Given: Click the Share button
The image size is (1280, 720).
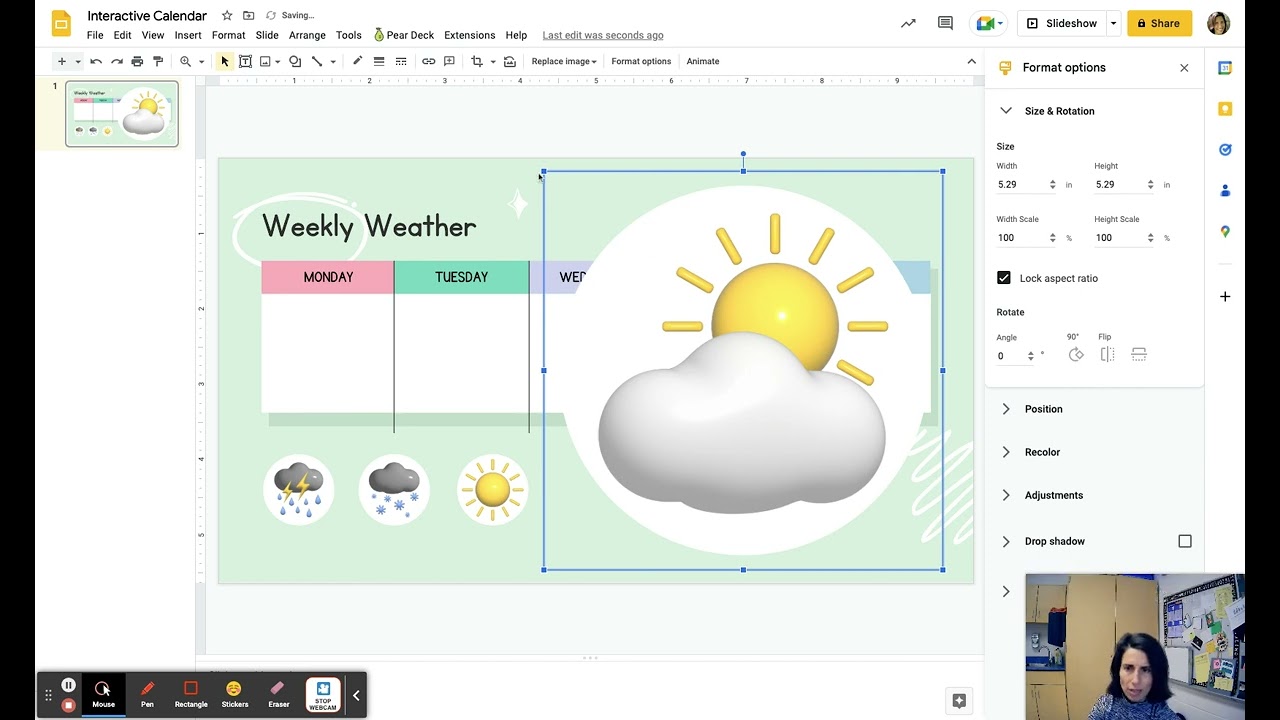Looking at the screenshot, I should pos(1159,23).
